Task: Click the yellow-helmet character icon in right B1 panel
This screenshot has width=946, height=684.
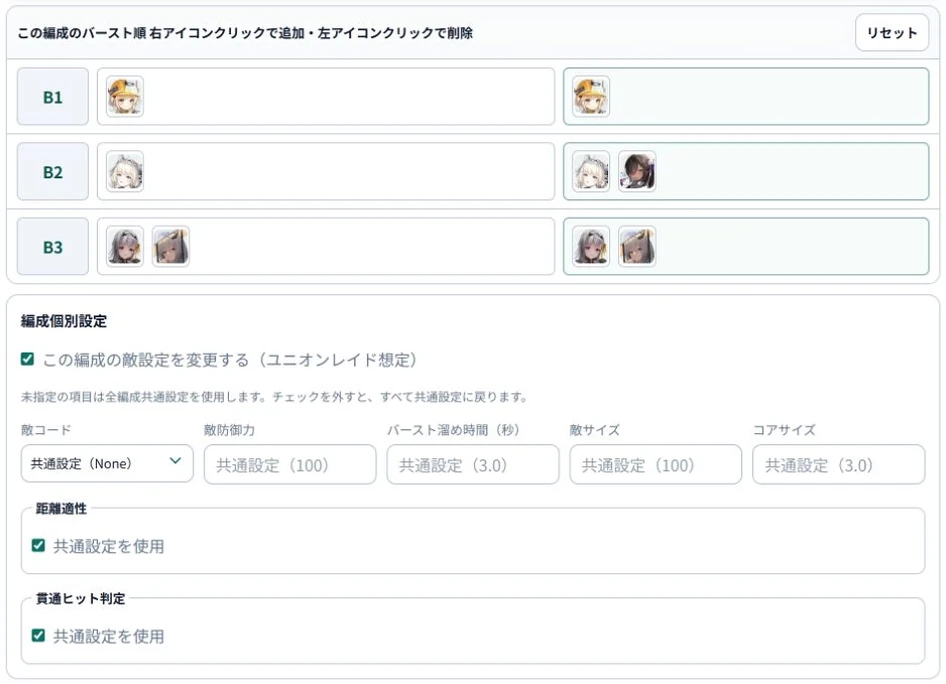Action: point(591,97)
